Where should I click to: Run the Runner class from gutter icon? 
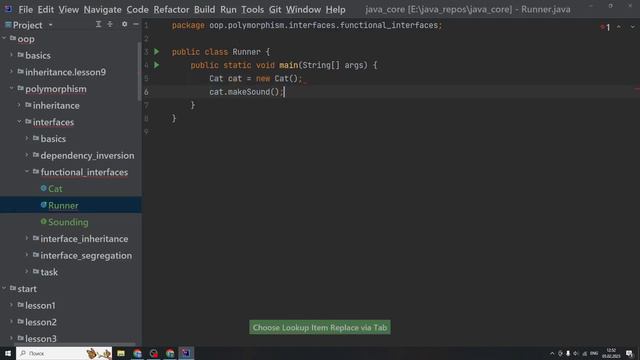point(157,52)
